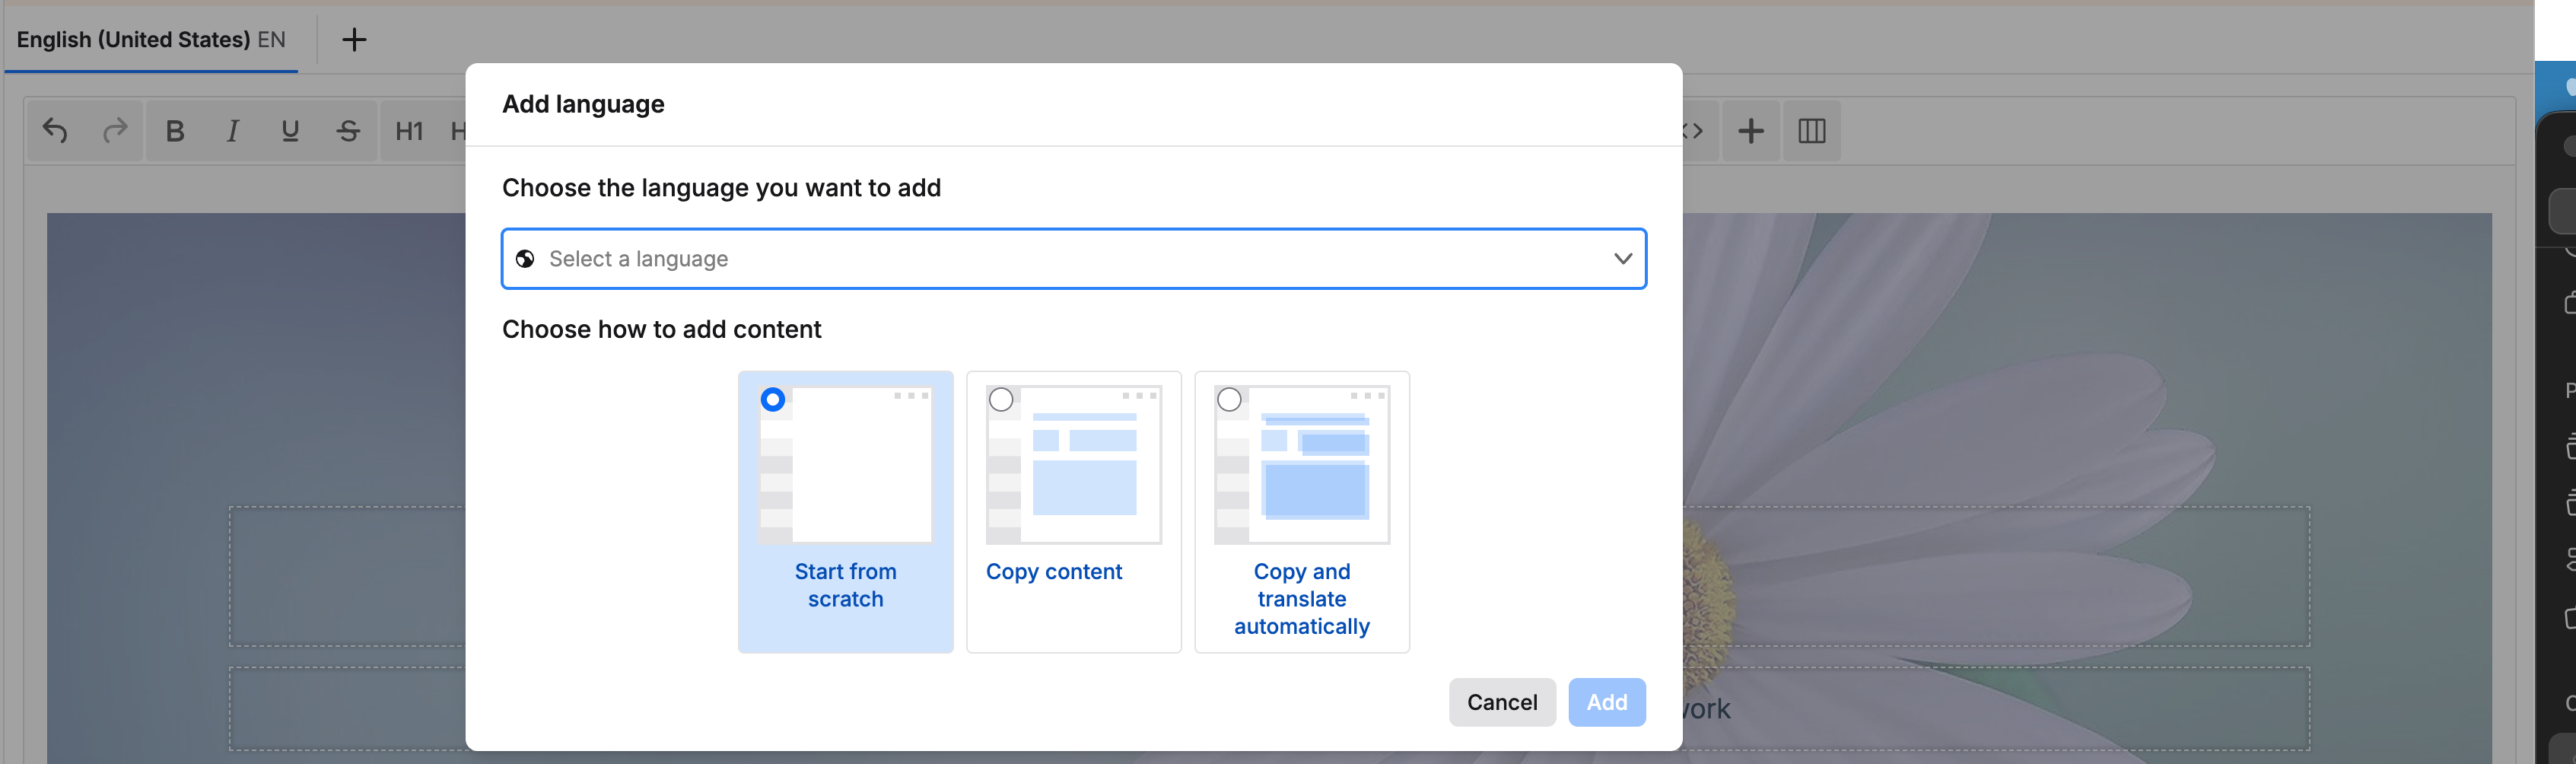Viewport: 2576px width, 764px height.
Task: Toggle bold formatting
Action: pos(175,131)
